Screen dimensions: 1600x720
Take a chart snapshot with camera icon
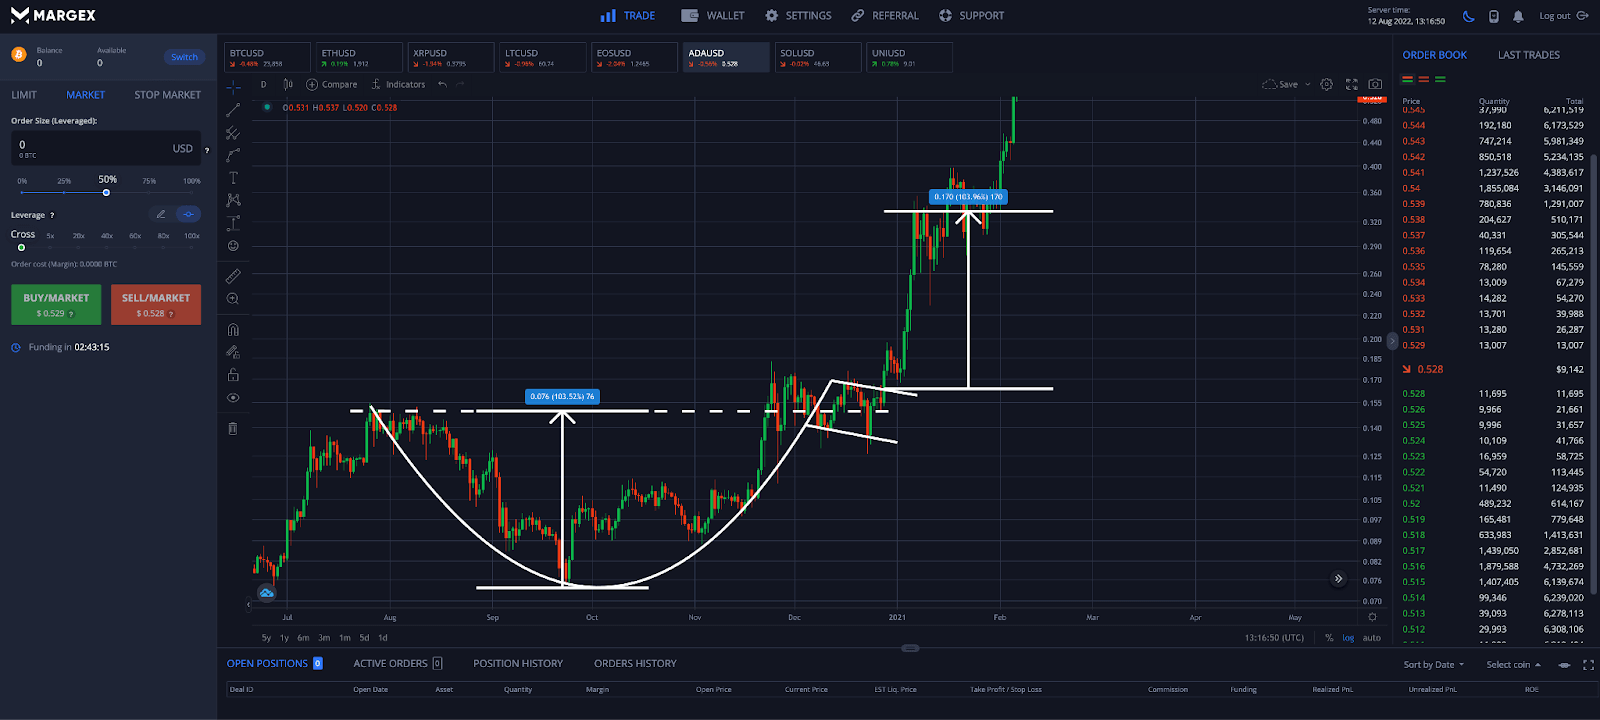pyautogui.click(x=1375, y=85)
